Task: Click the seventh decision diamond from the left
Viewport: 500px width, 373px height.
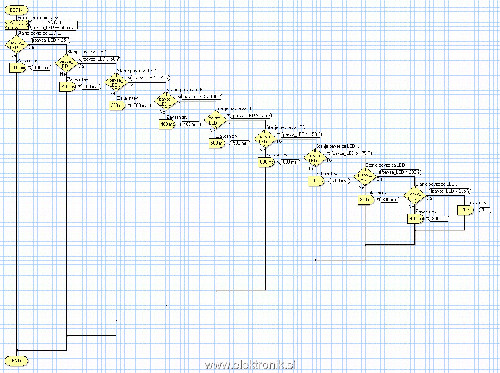Action: click(x=315, y=158)
